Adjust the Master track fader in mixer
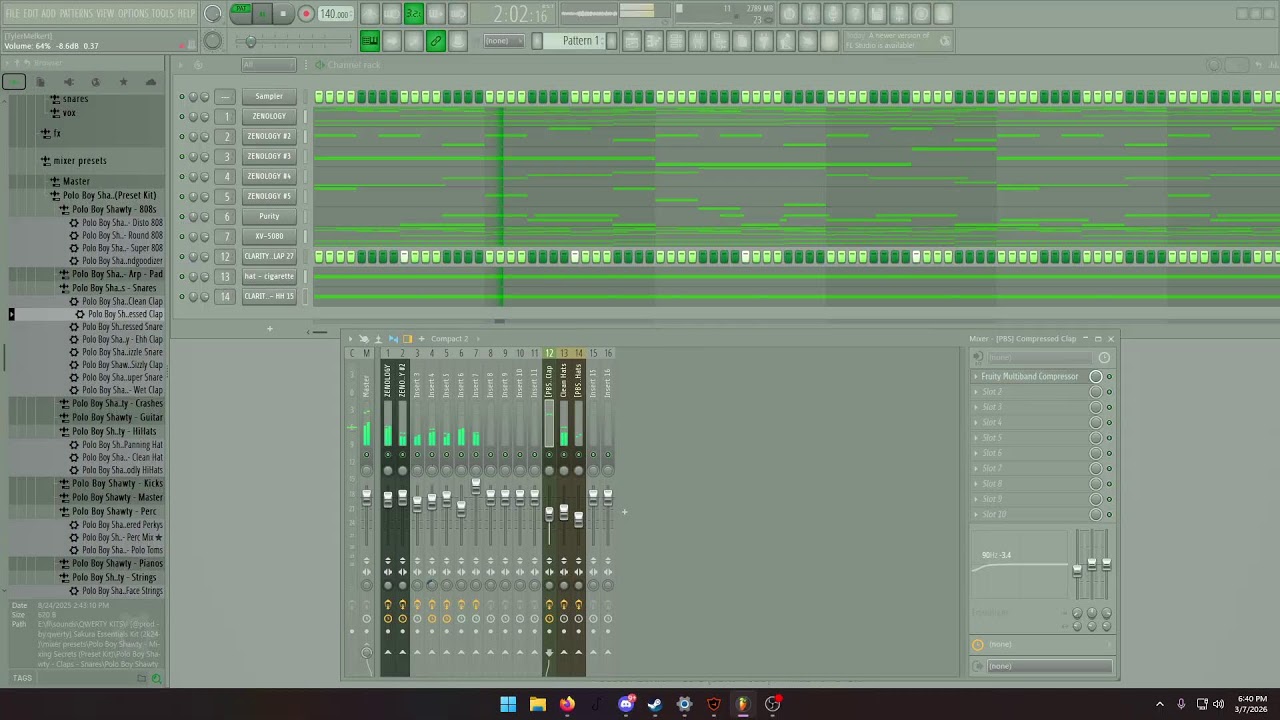The image size is (1280, 720). click(366, 497)
